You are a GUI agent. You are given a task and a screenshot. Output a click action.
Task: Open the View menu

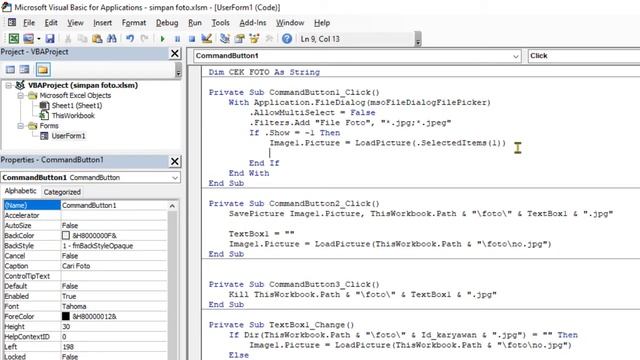coord(76,23)
